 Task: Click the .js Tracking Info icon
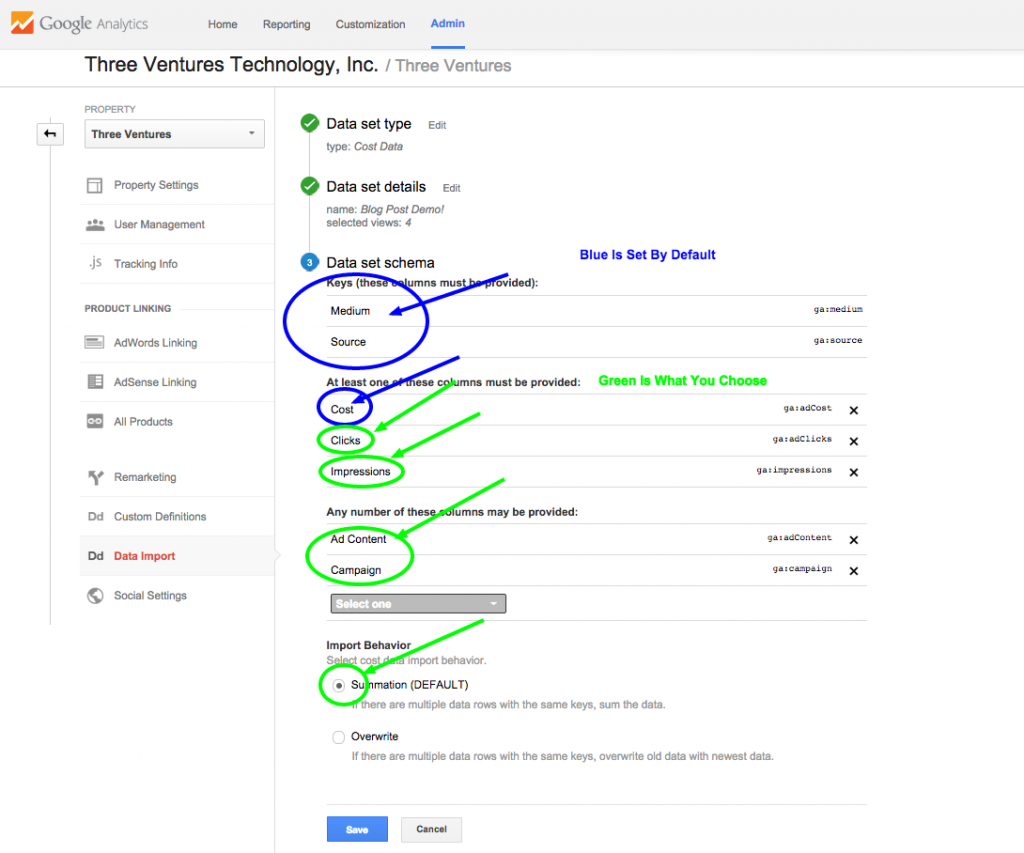[x=95, y=263]
